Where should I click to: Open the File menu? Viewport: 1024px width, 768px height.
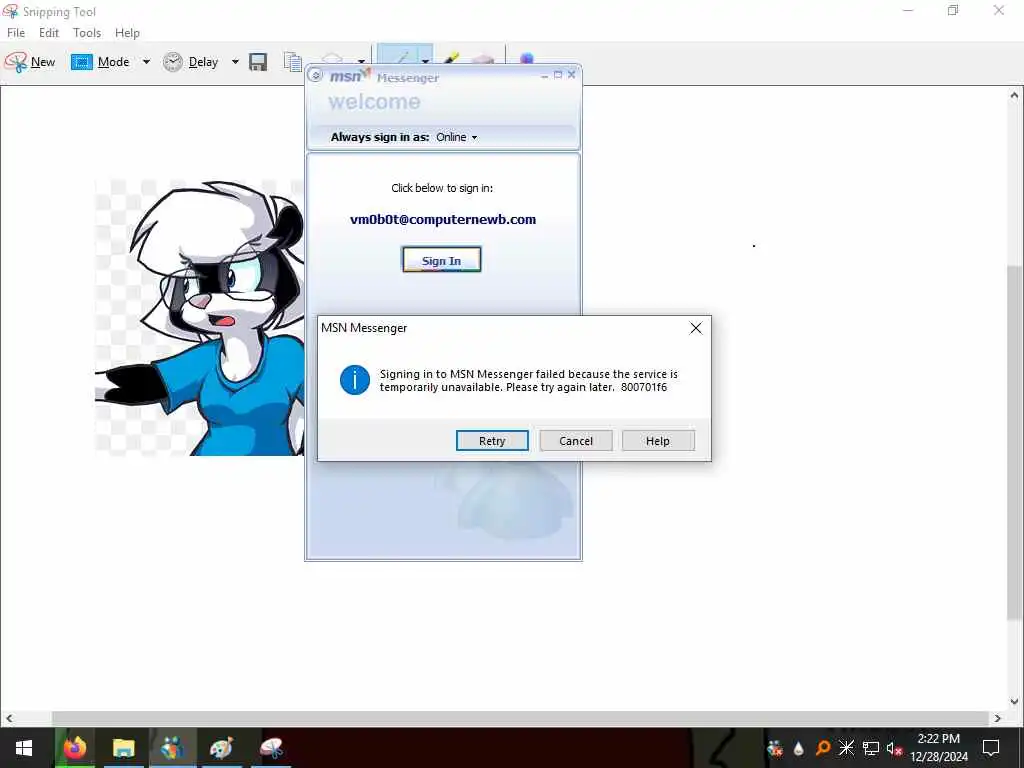[x=16, y=33]
